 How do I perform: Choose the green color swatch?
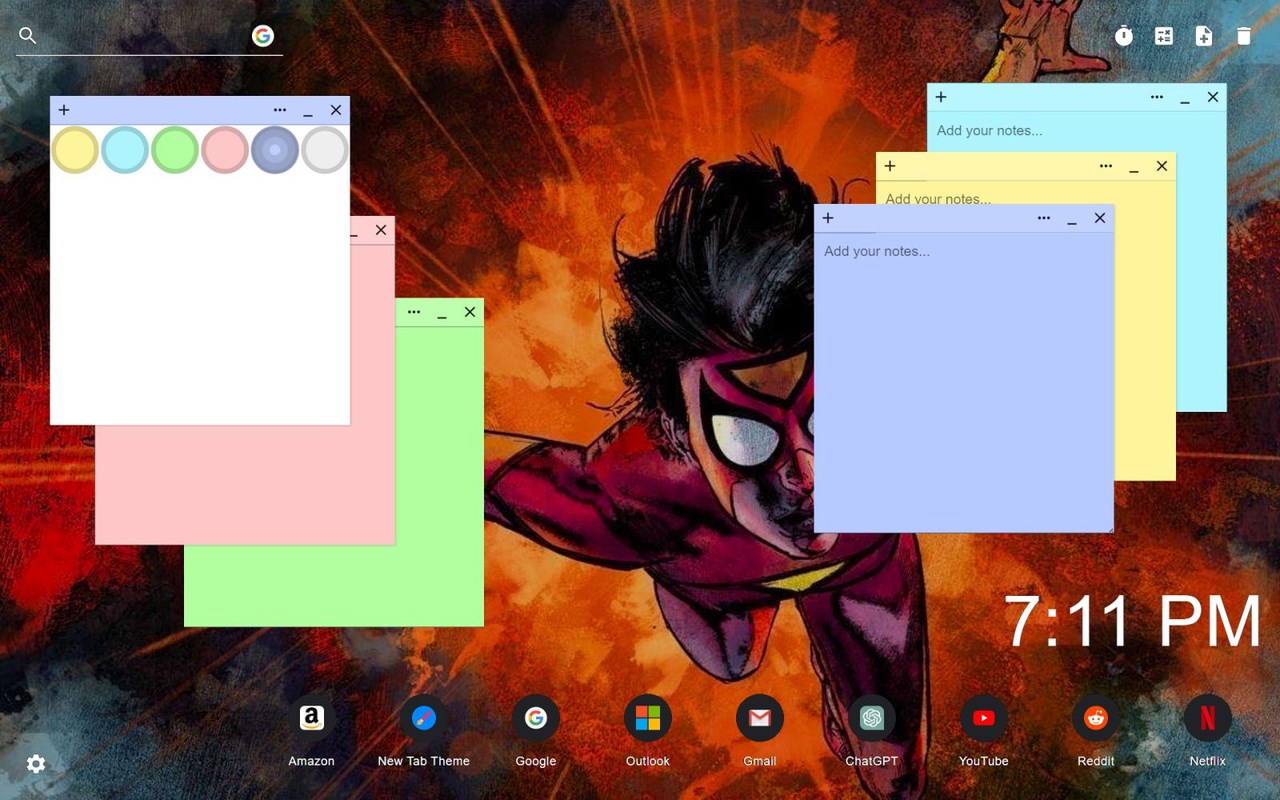coord(175,150)
